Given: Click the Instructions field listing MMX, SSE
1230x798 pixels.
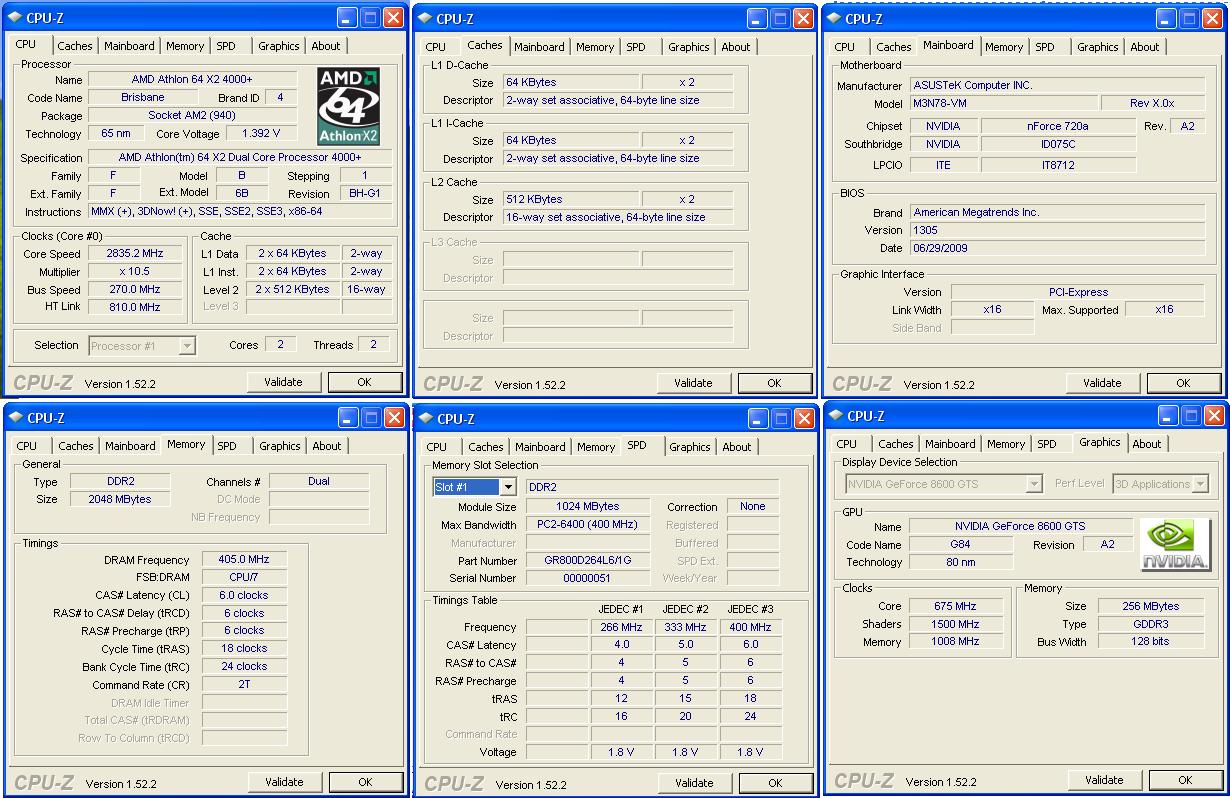Looking at the screenshot, I should (x=240, y=212).
